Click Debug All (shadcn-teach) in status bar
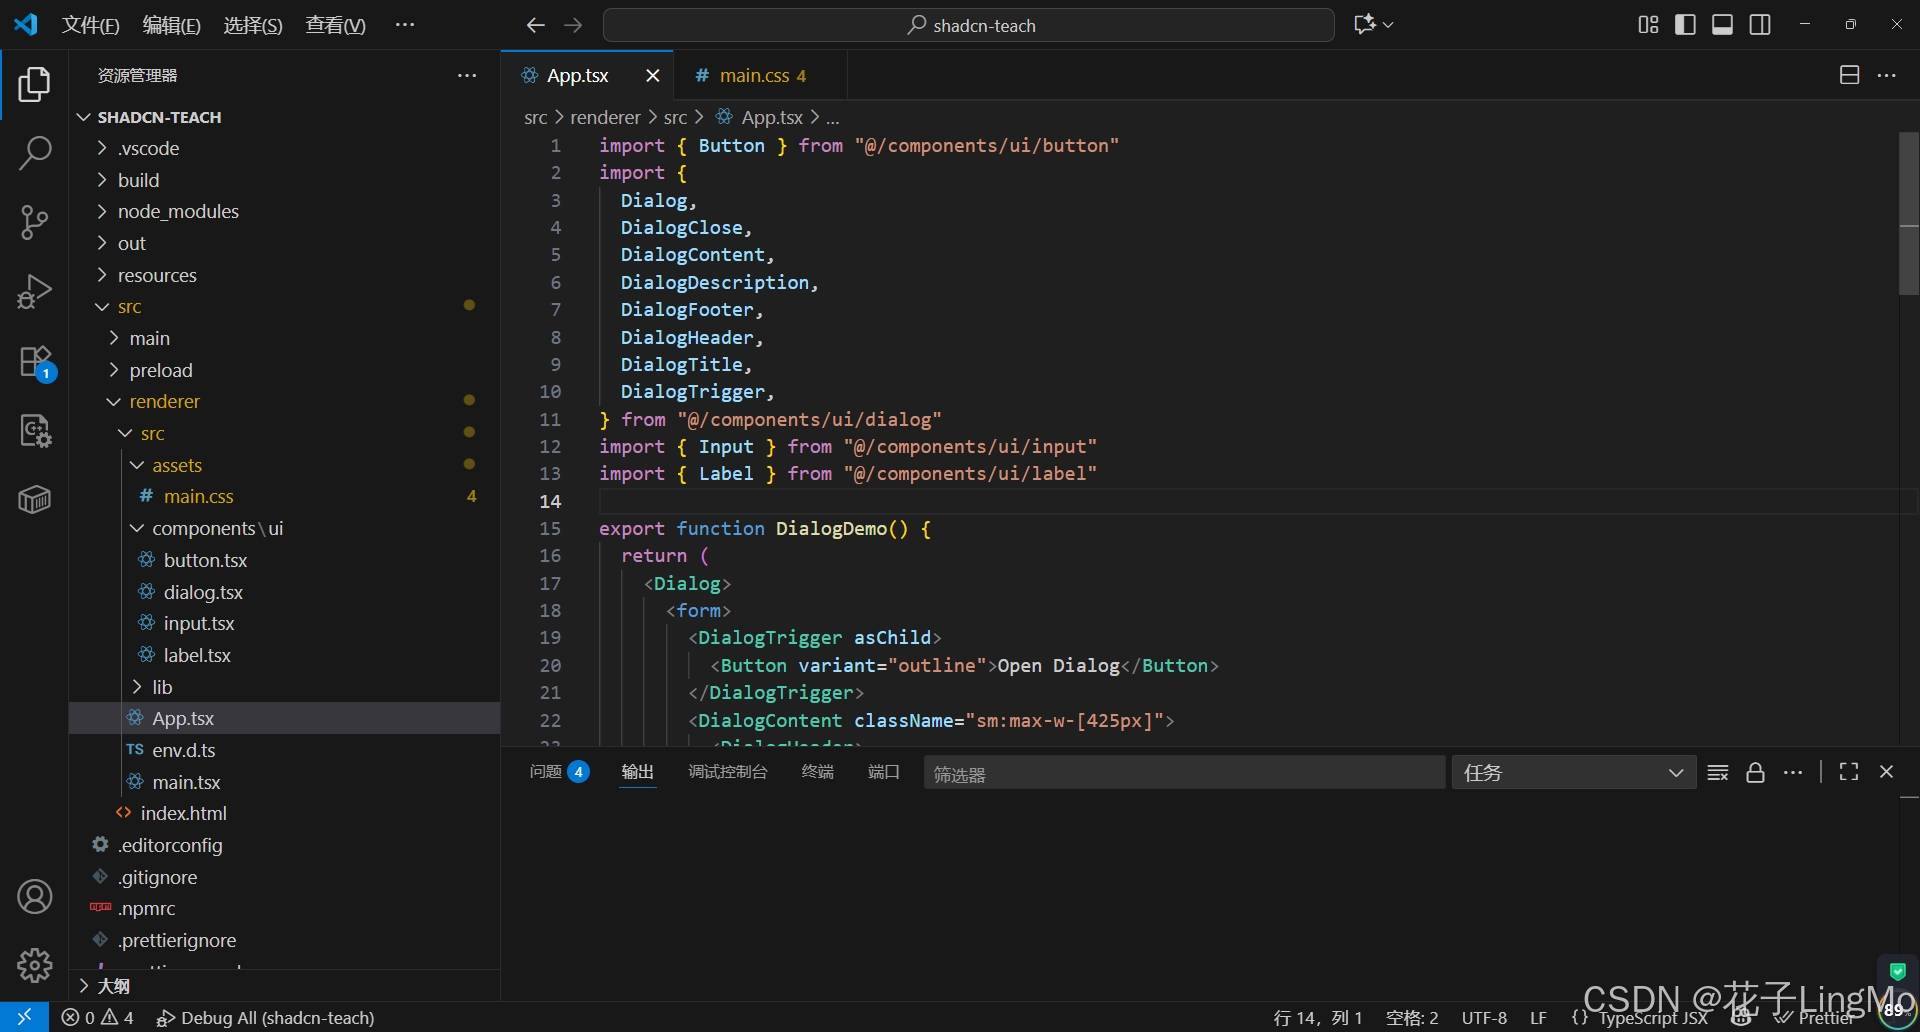 (265, 1017)
